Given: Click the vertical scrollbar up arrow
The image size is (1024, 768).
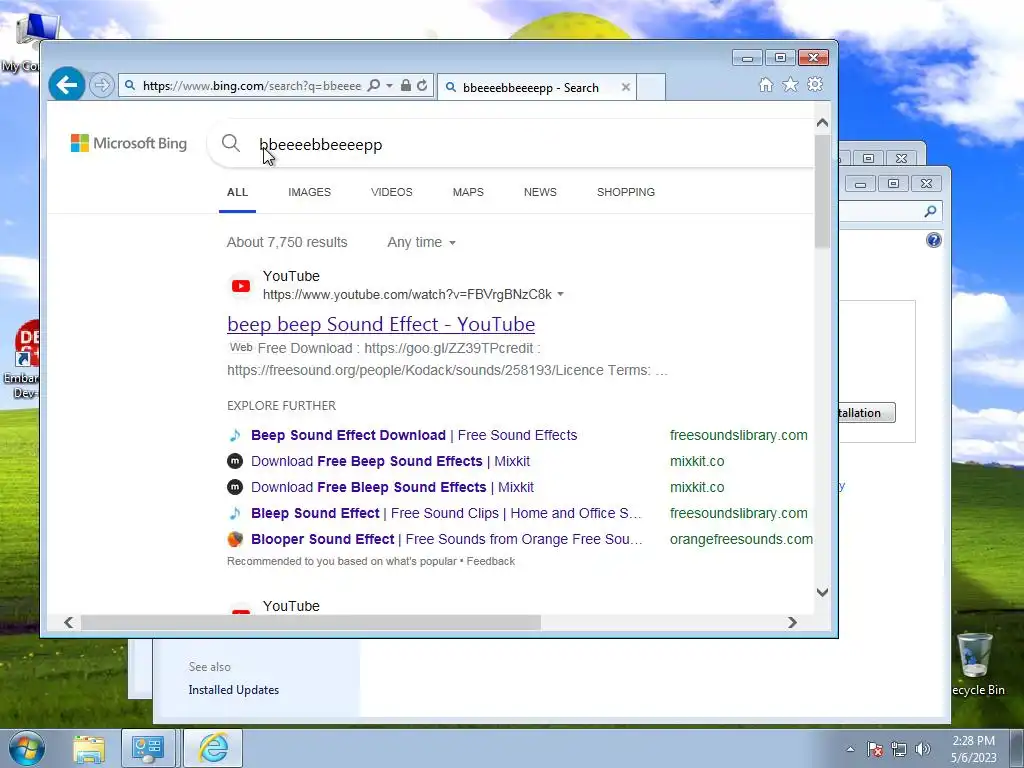Looking at the screenshot, I should (822, 123).
